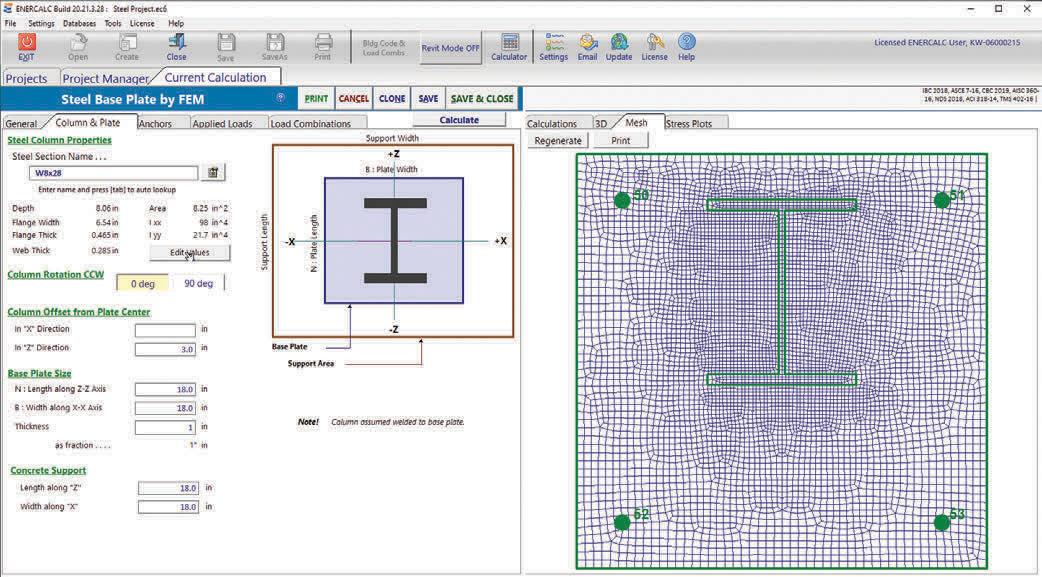Image resolution: width=1042 pixels, height=577 pixels.
Task: Open Bldg Code & Load Combs
Action: point(384,48)
